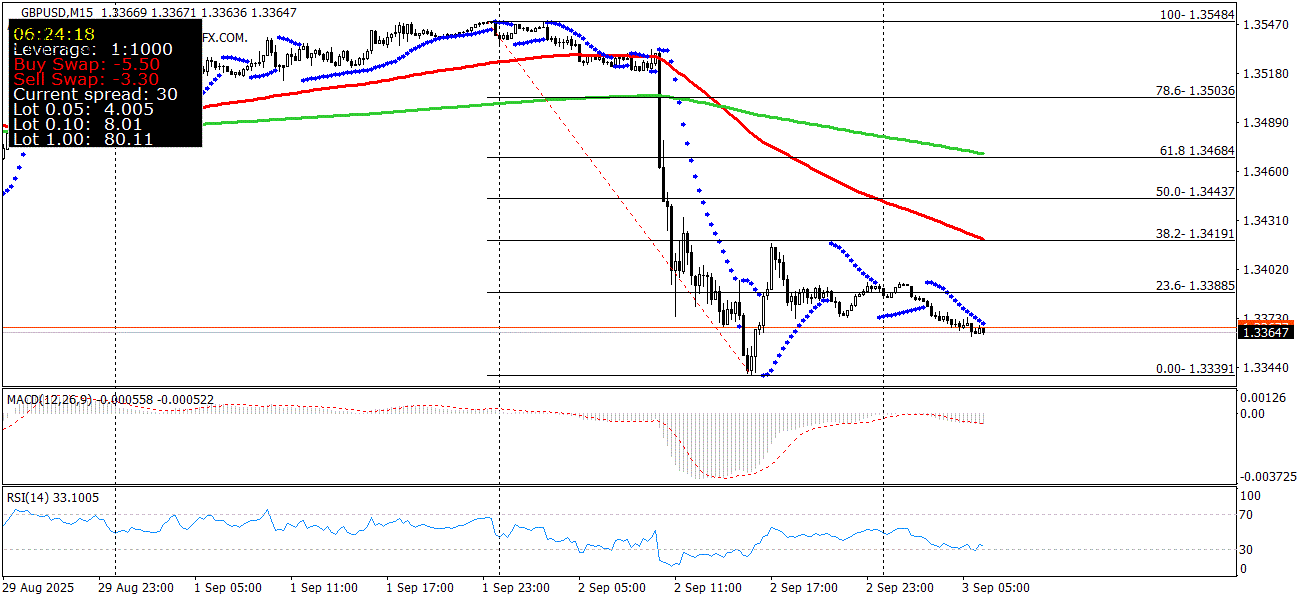Click the 1.34600 price scale value

pyautogui.click(x=1264, y=171)
